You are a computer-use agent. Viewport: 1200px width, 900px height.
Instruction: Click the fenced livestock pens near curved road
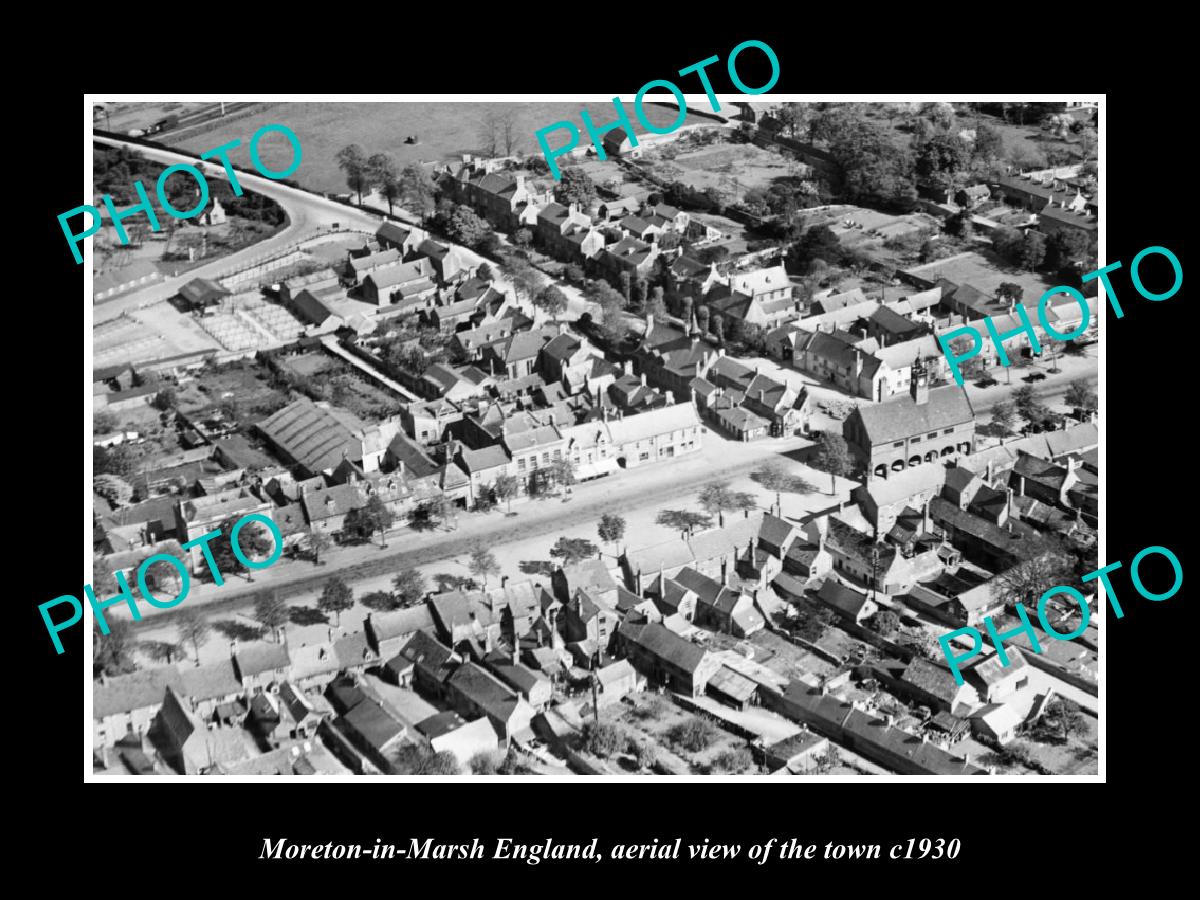[x=255, y=322]
